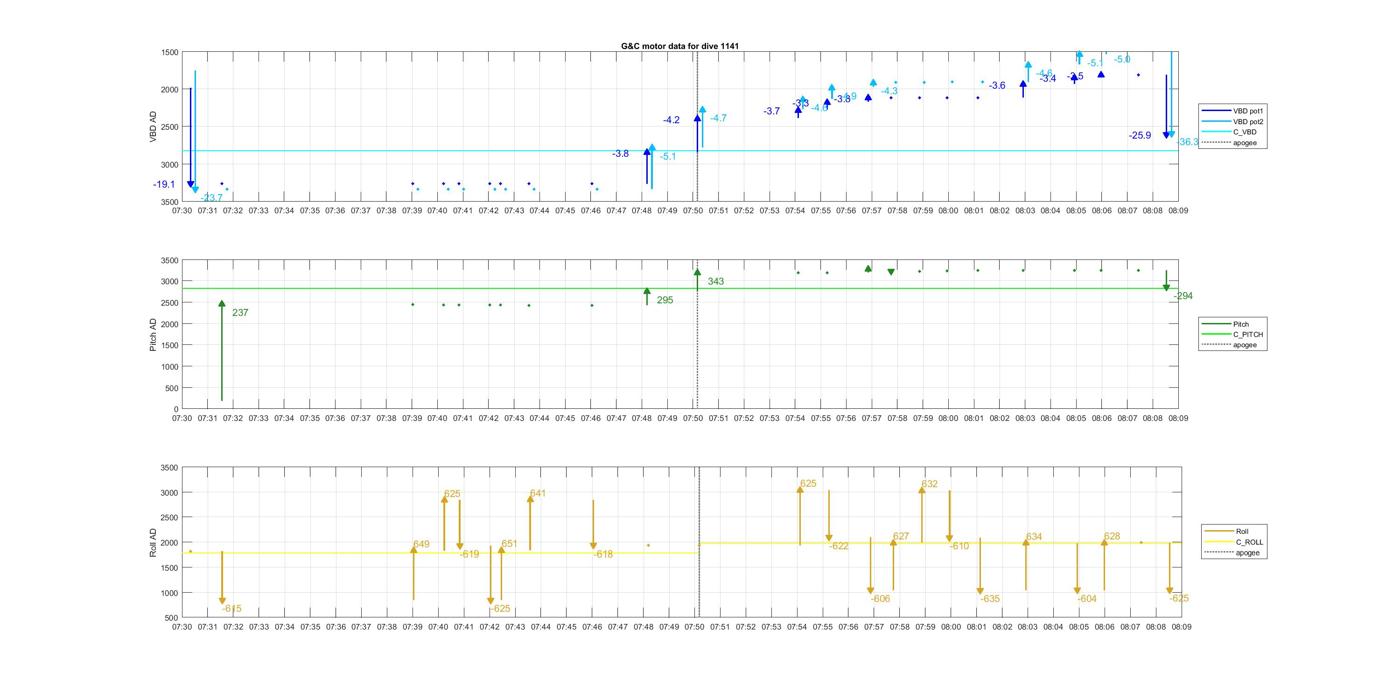Click the '-3.7' VBD data label

pyautogui.click(x=771, y=111)
